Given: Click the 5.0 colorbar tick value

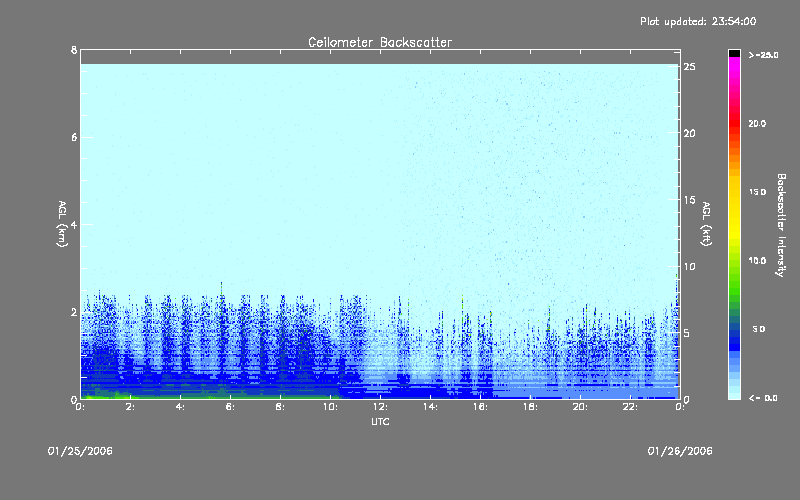Looking at the screenshot, I should click(x=759, y=329).
